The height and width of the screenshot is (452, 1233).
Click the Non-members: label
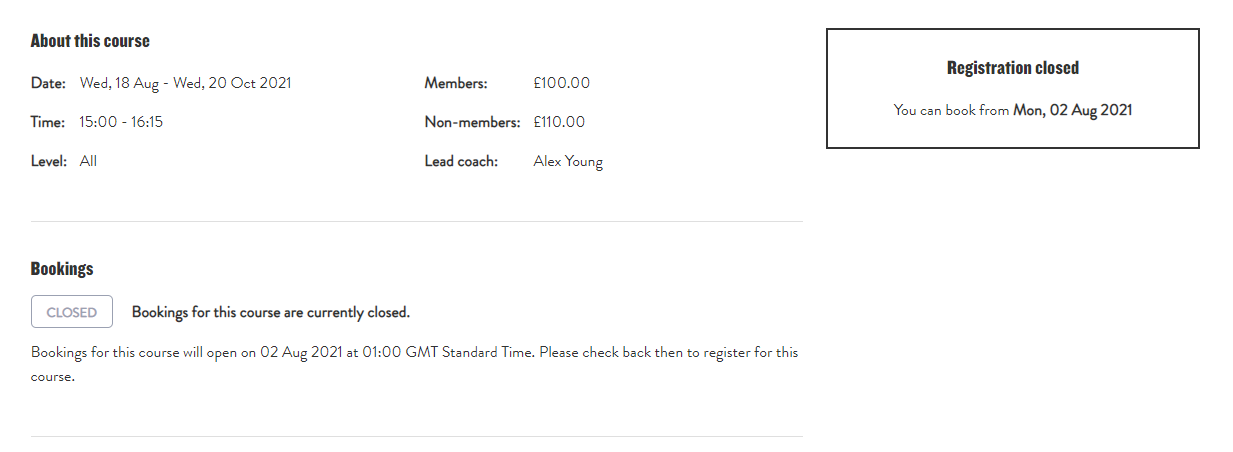472,122
